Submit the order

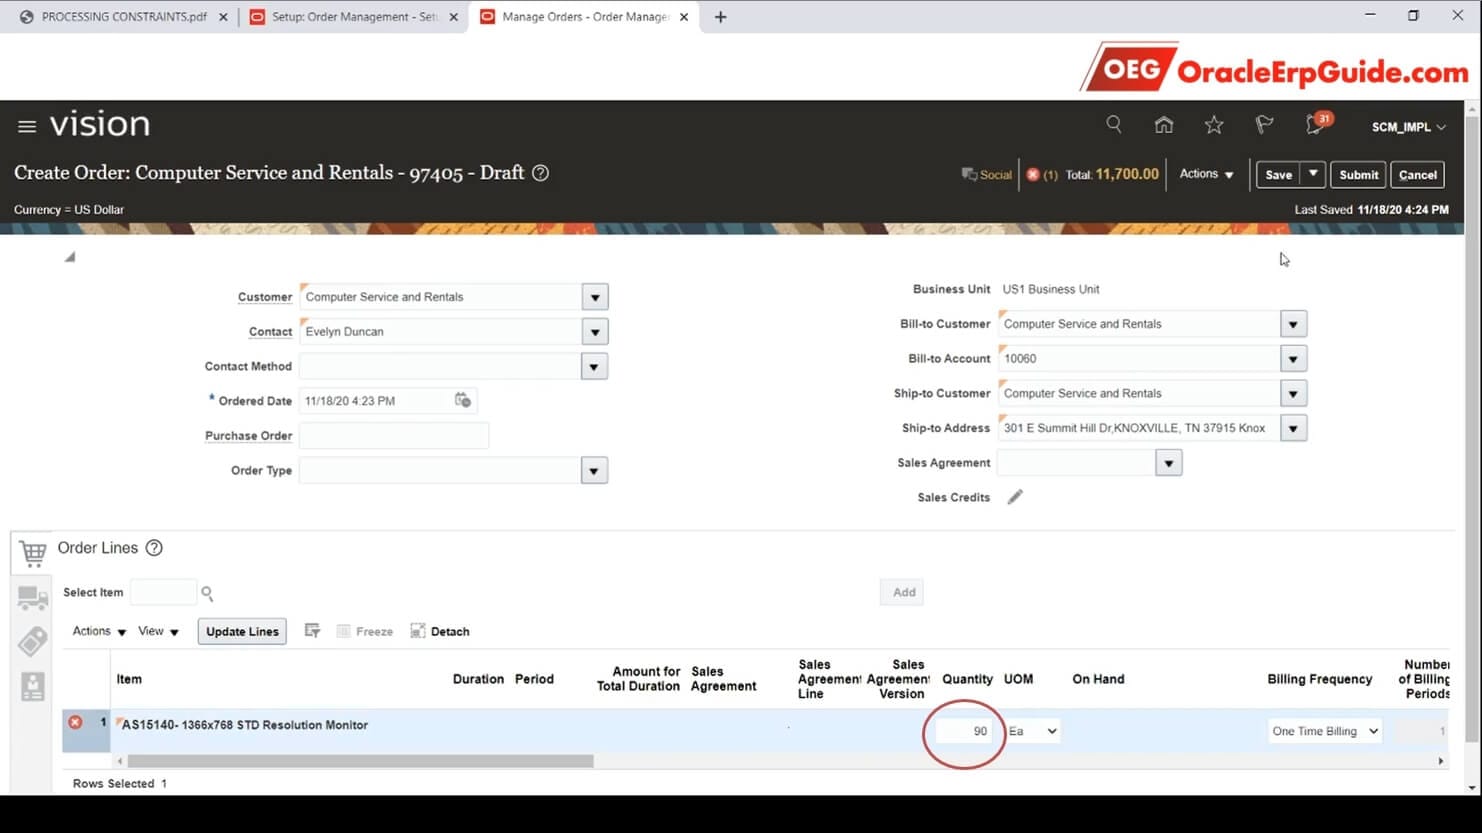pos(1358,174)
